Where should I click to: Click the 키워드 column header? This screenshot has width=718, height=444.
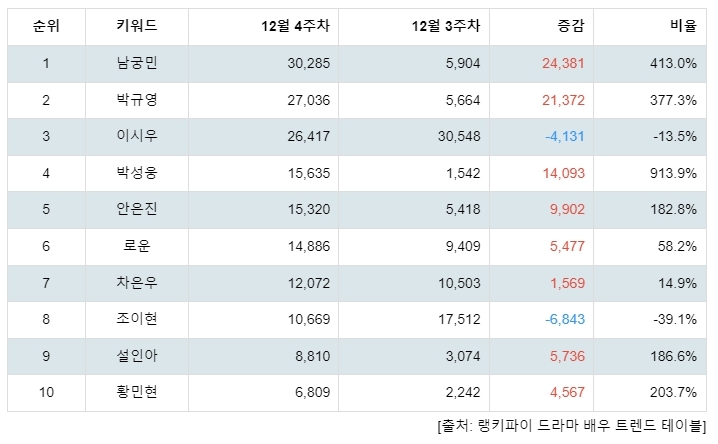[136, 26]
